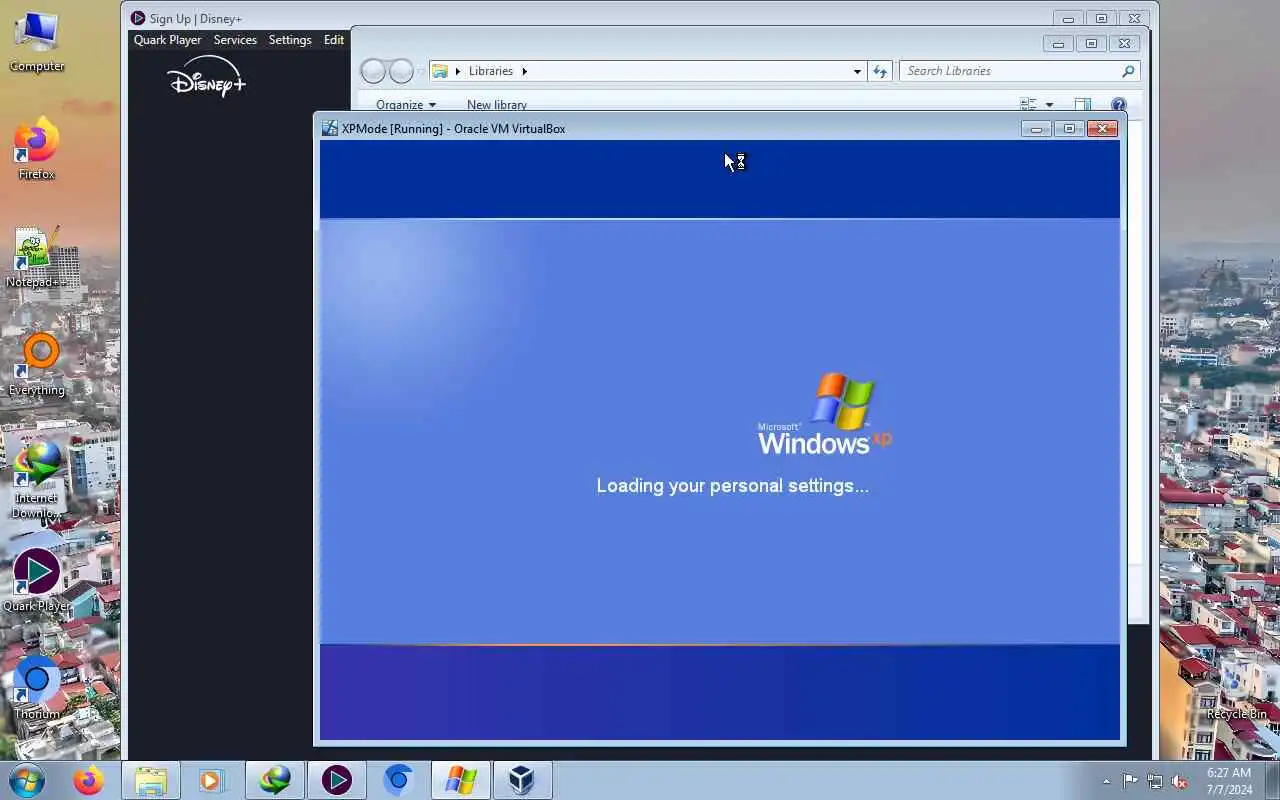
Task: Select the Notepad++ desktop shortcut
Action: (37, 258)
